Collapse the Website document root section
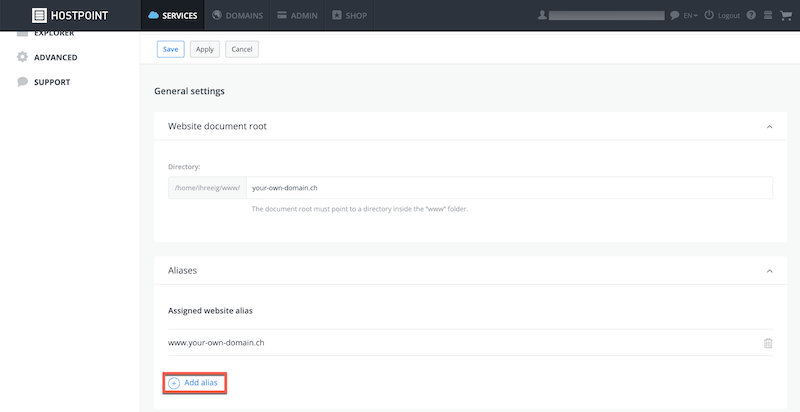The height and width of the screenshot is (412, 800). pyautogui.click(x=769, y=126)
